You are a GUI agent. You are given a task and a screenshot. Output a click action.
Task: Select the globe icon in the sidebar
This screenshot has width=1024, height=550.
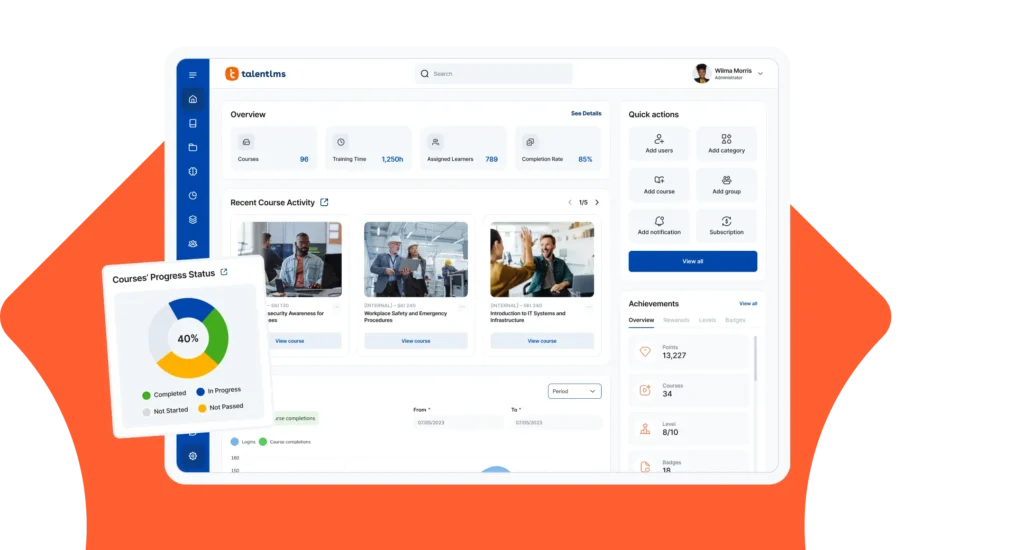(193, 172)
